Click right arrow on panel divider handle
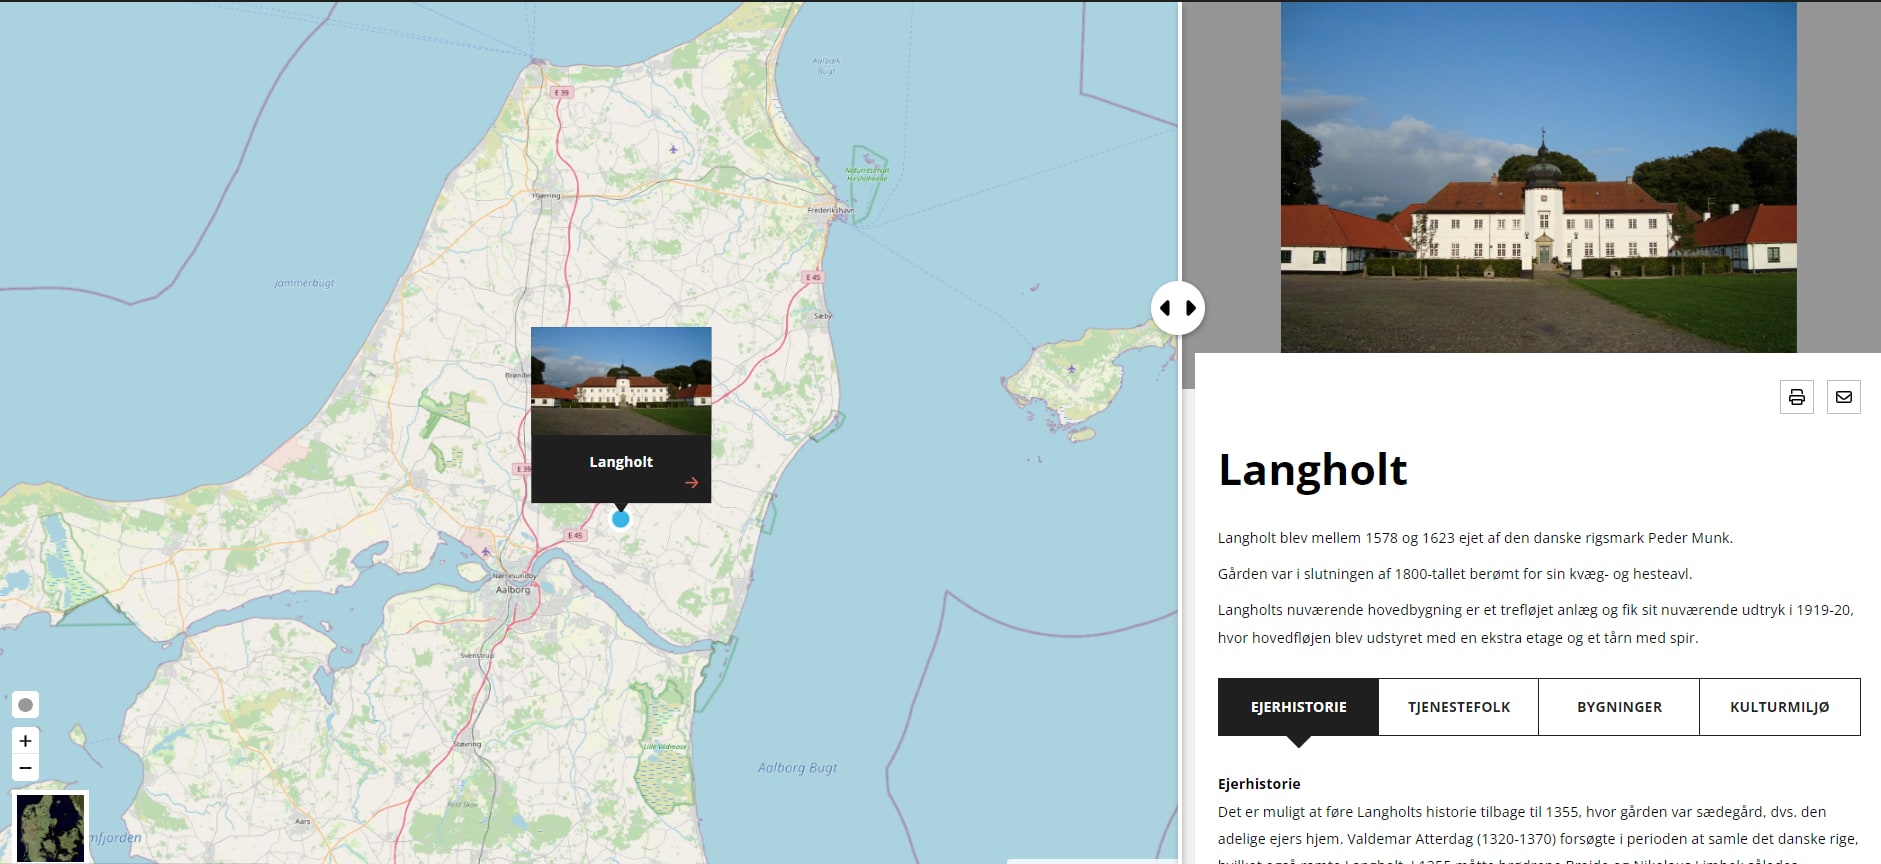Screen dimensions: 1881x864 1191,308
